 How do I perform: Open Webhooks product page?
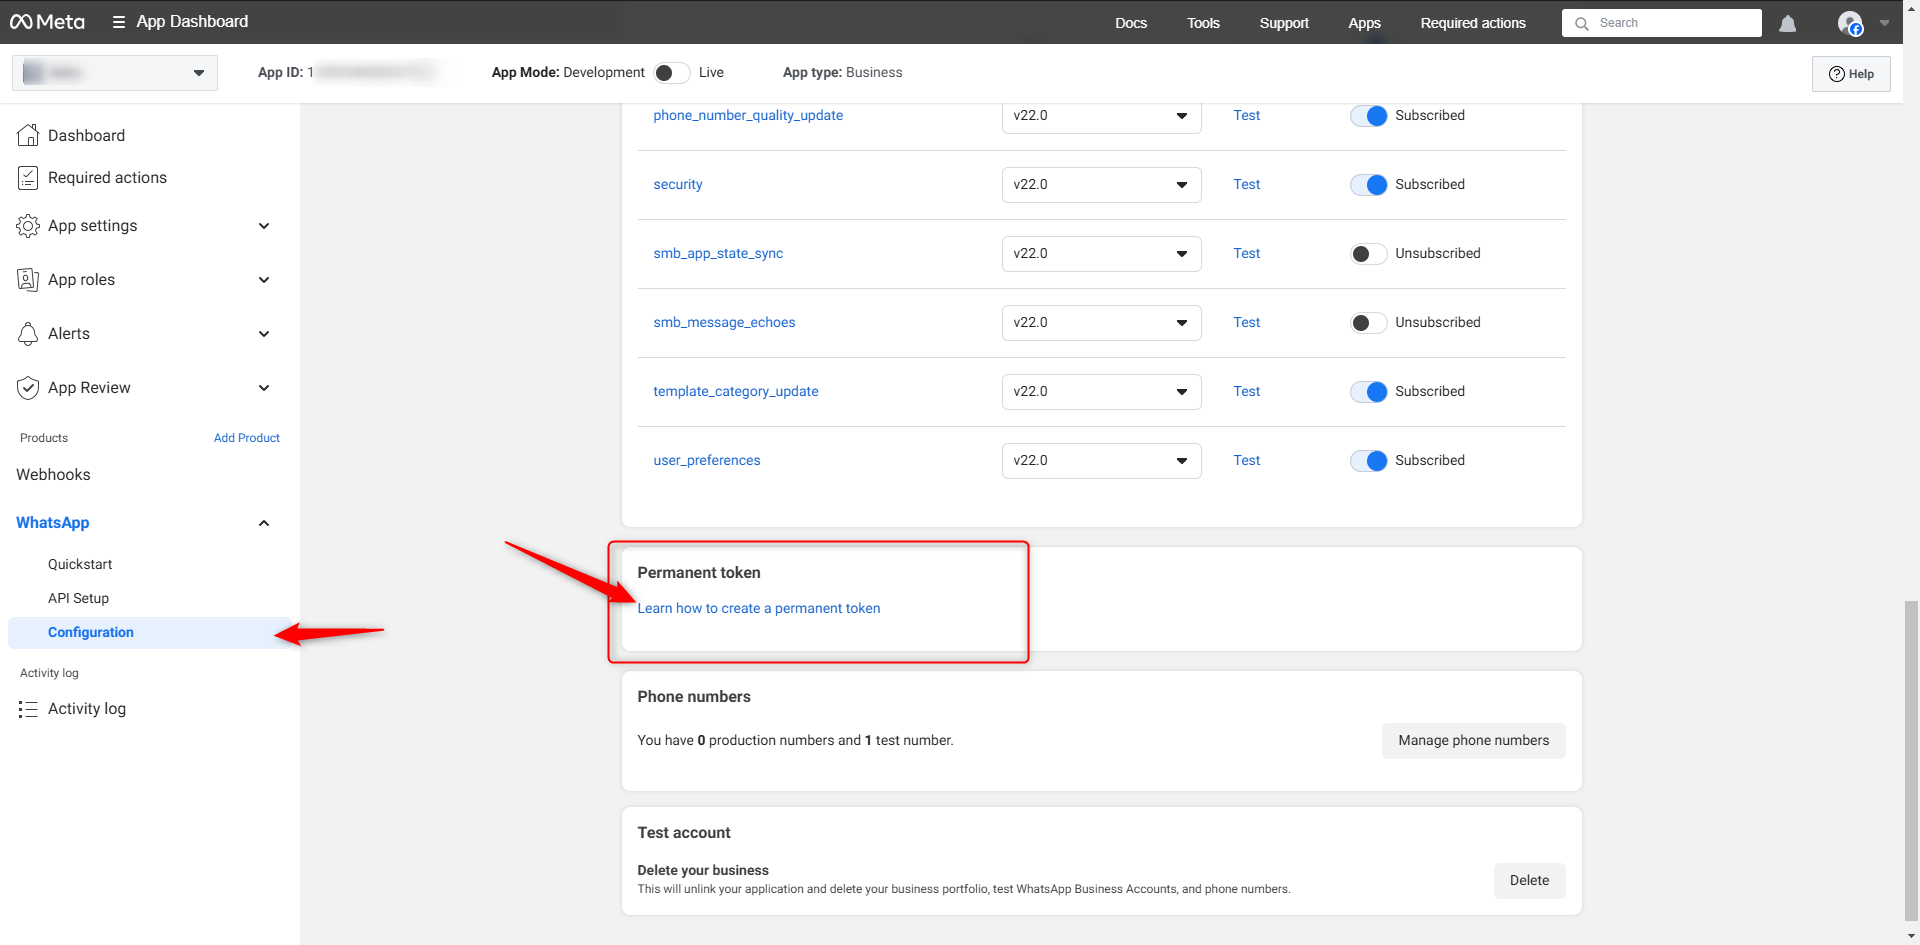point(53,475)
